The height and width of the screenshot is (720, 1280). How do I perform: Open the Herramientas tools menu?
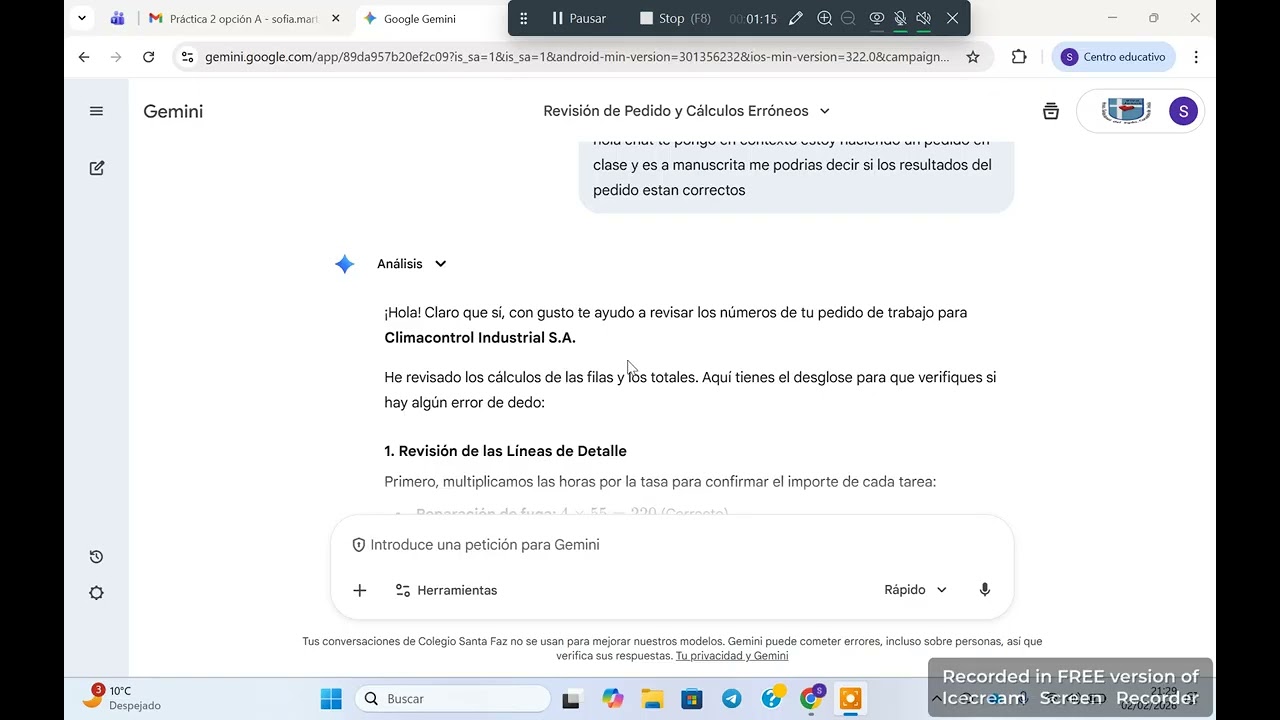[446, 590]
